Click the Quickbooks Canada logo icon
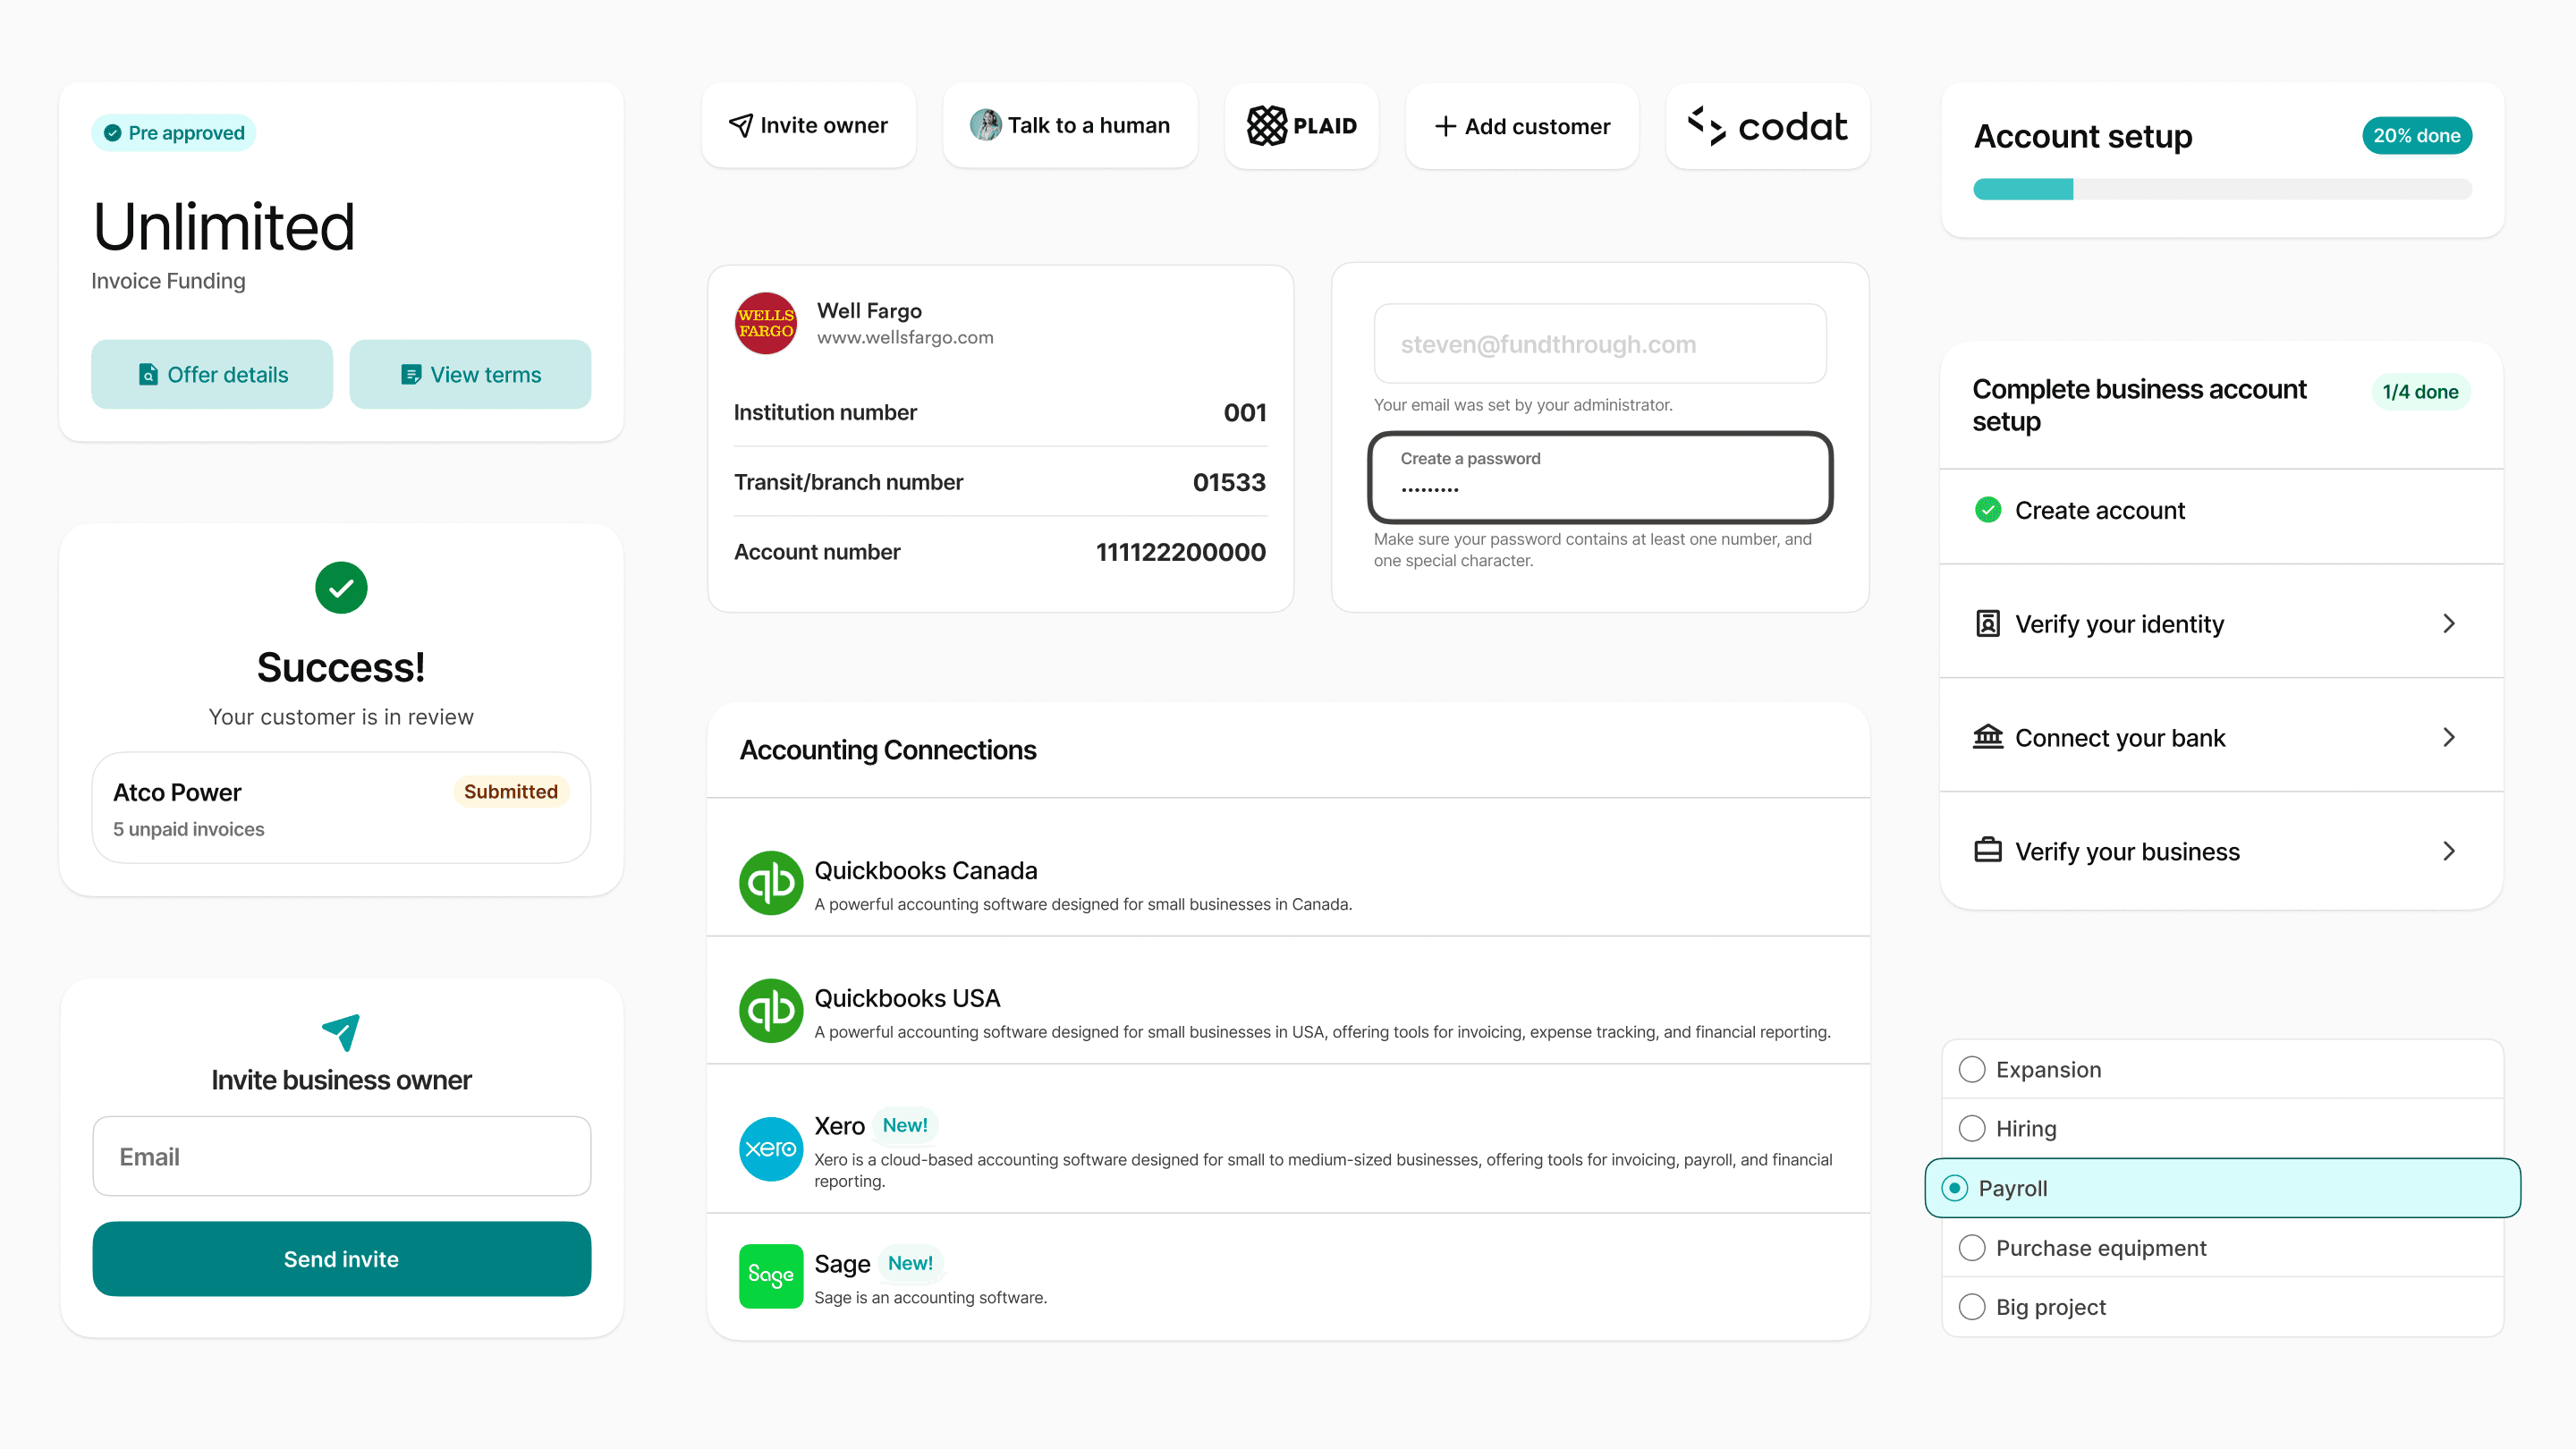Image resolution: width=2576 pixels, height=1449 pixels. pos(770,883)
